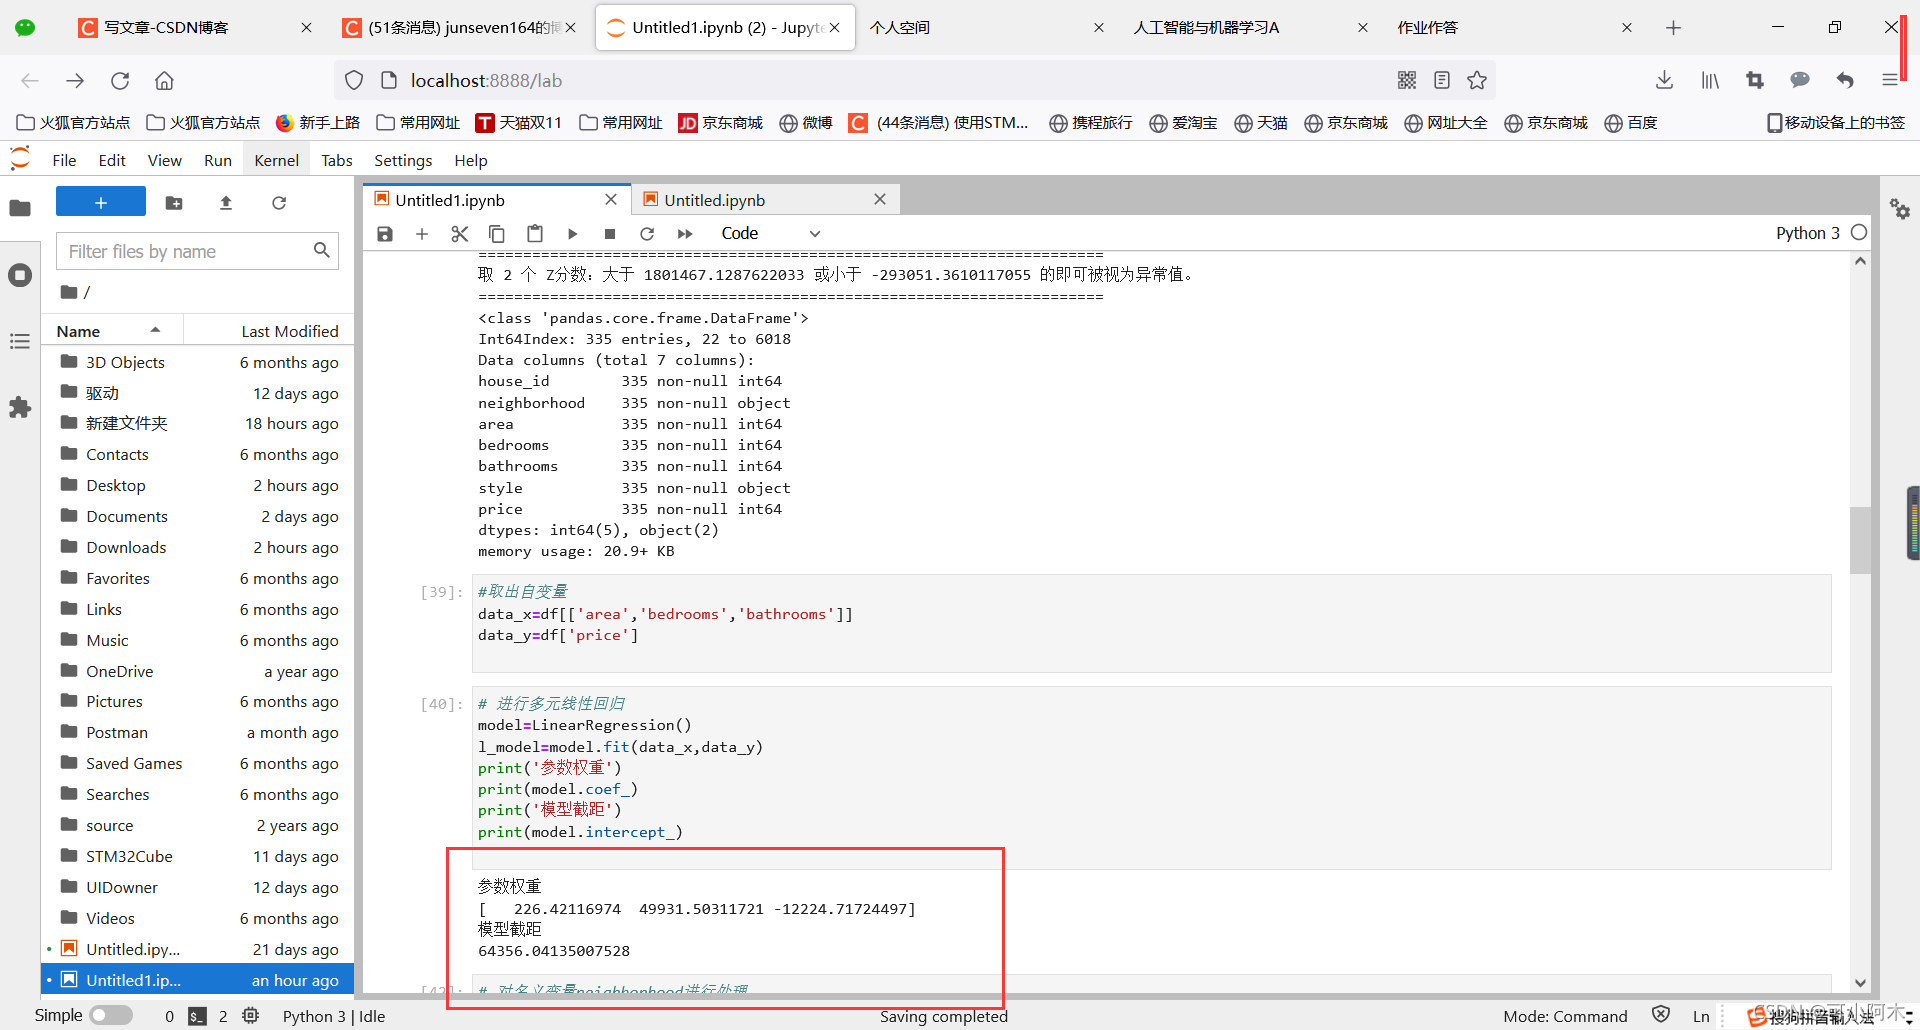Open the table of contents sidebar icon
Screen dimensions: 1920x1030
tap(20, 342)
